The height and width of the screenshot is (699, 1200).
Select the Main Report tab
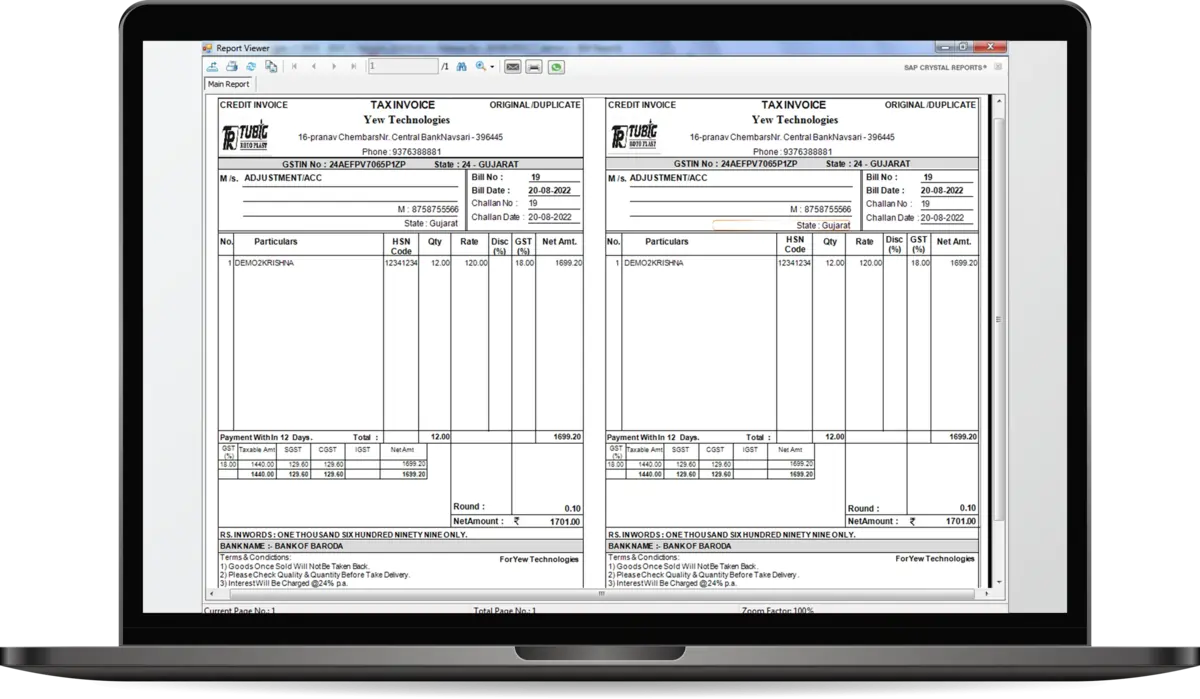pos(228,84)
